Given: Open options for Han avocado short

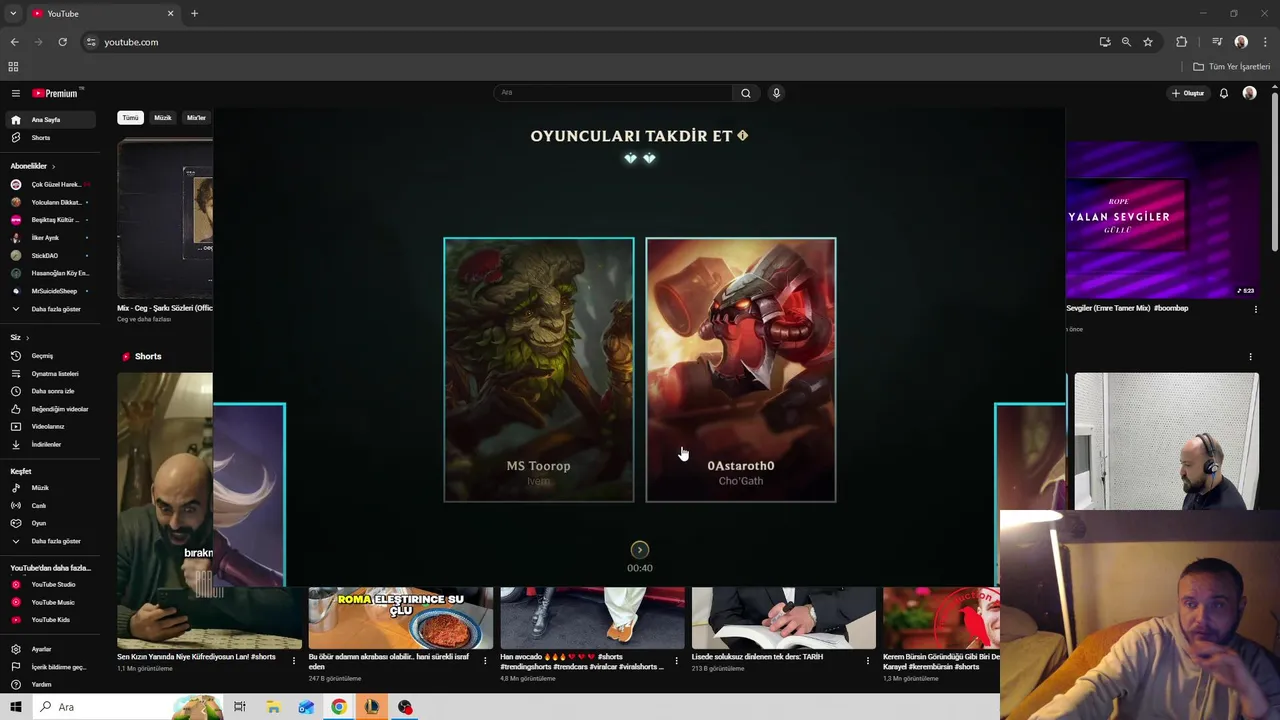Looking at the screenshot, I should (x=677, y=661).
